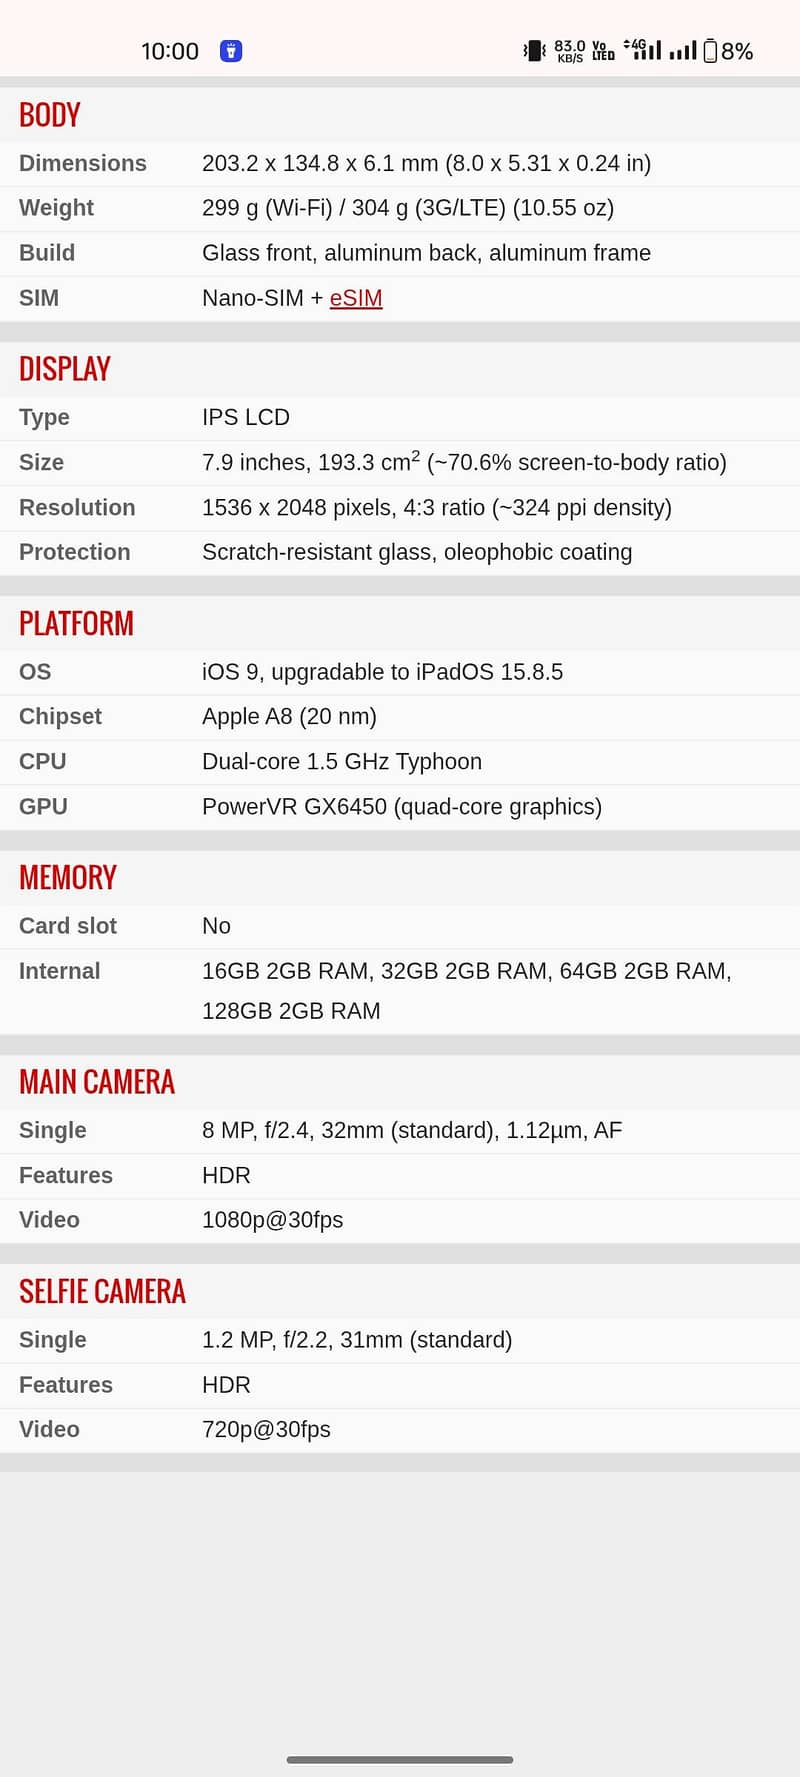The width and height of the screenshot is (800, 1777).
Task: Open the OS label link
Action: coord(35,672)
